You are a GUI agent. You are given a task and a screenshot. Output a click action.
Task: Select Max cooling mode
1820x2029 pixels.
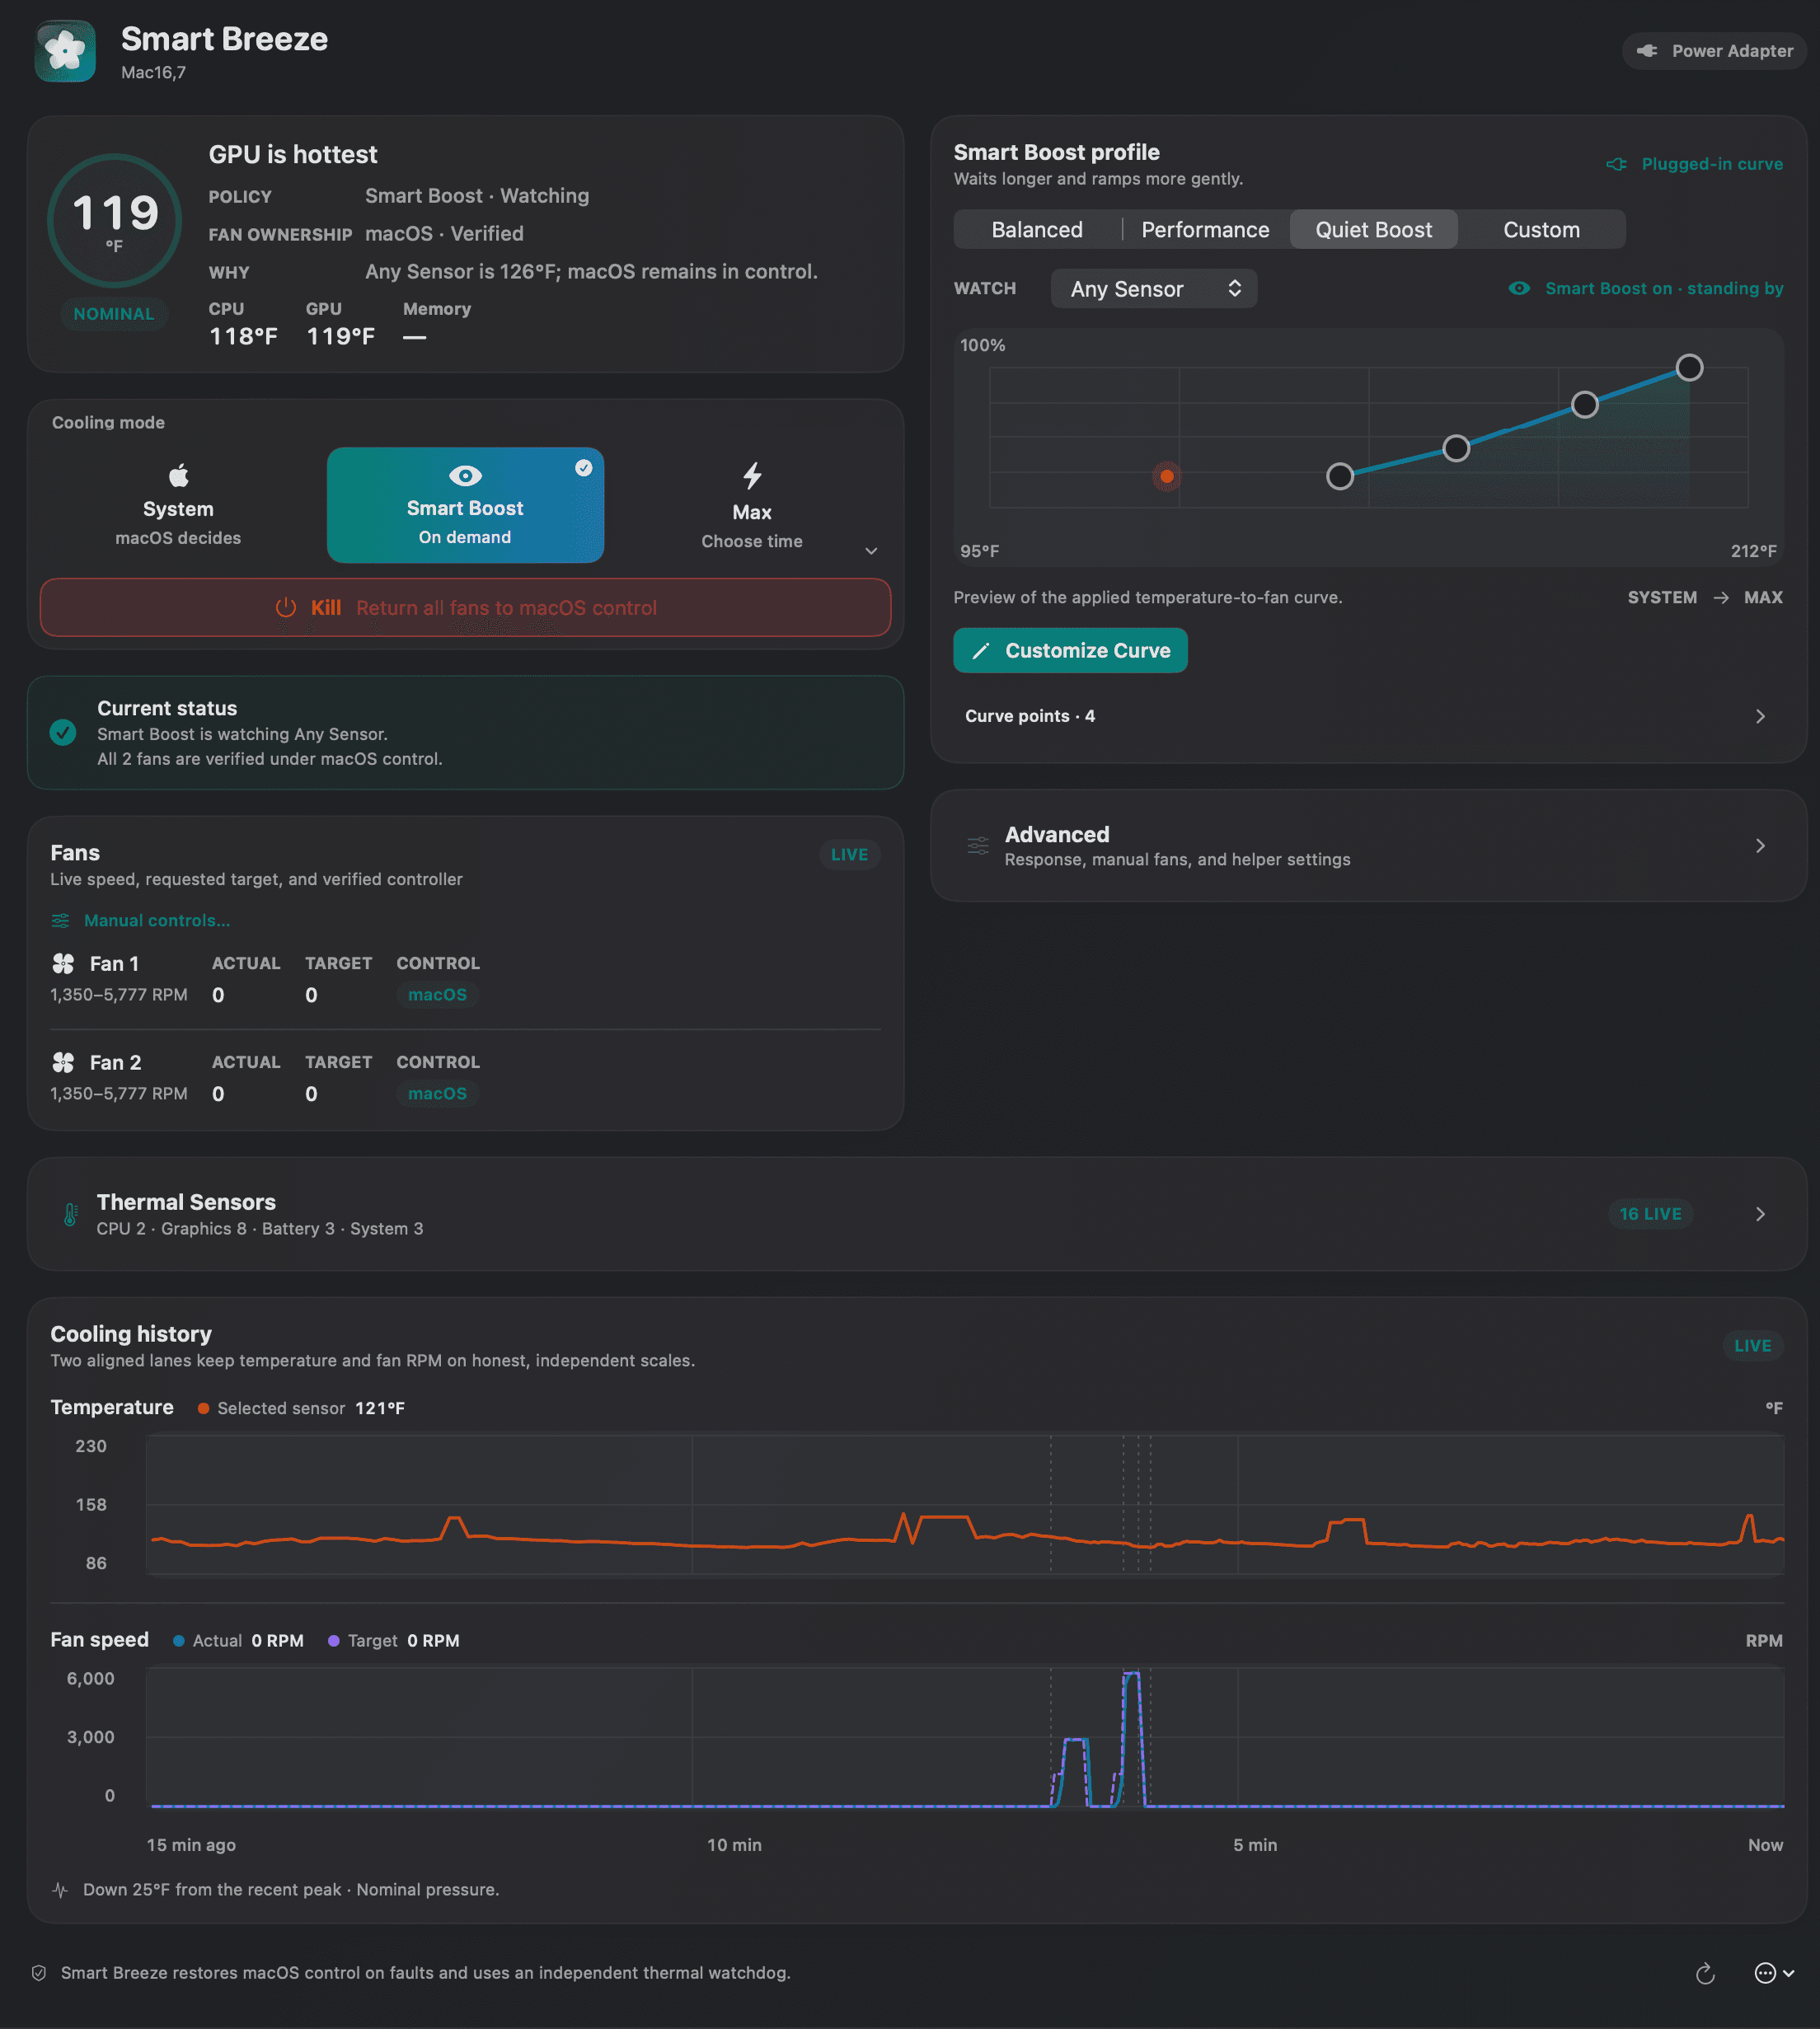click(x=752, y=506)
